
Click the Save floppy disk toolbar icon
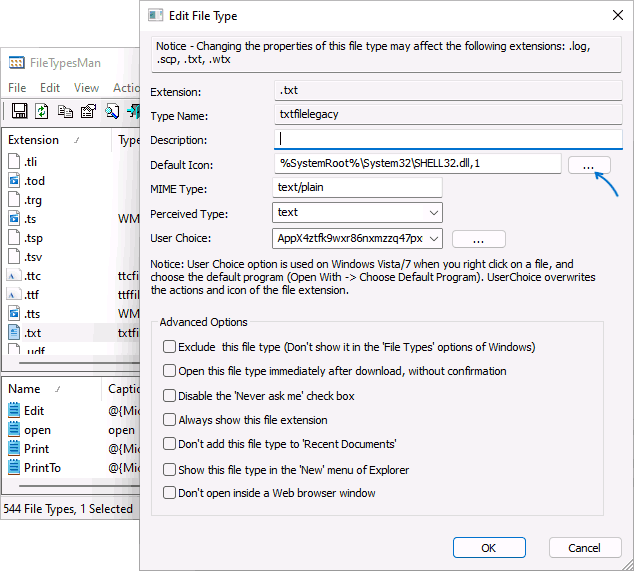18,111
